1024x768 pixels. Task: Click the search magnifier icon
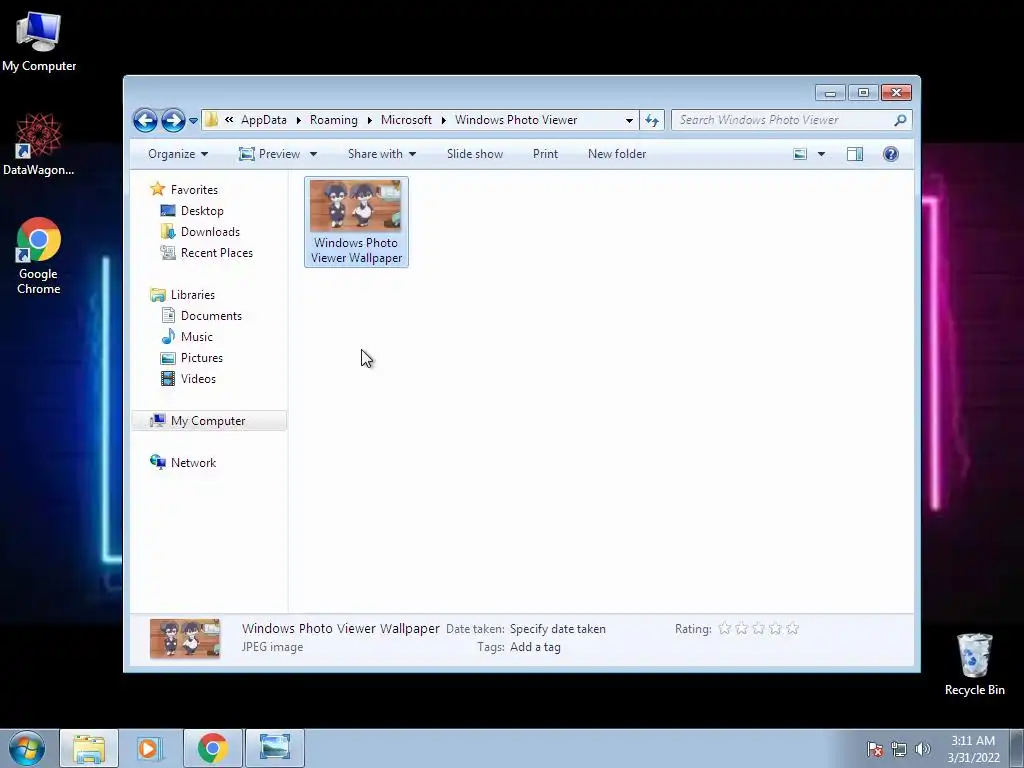901,120
